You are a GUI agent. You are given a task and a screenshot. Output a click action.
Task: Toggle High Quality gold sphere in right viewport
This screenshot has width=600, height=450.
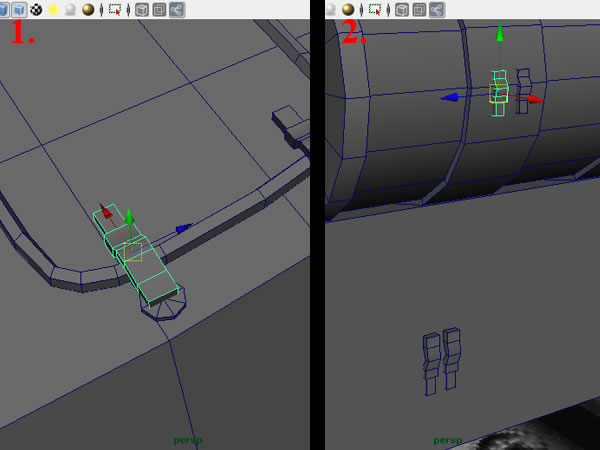tap(348, 10)
